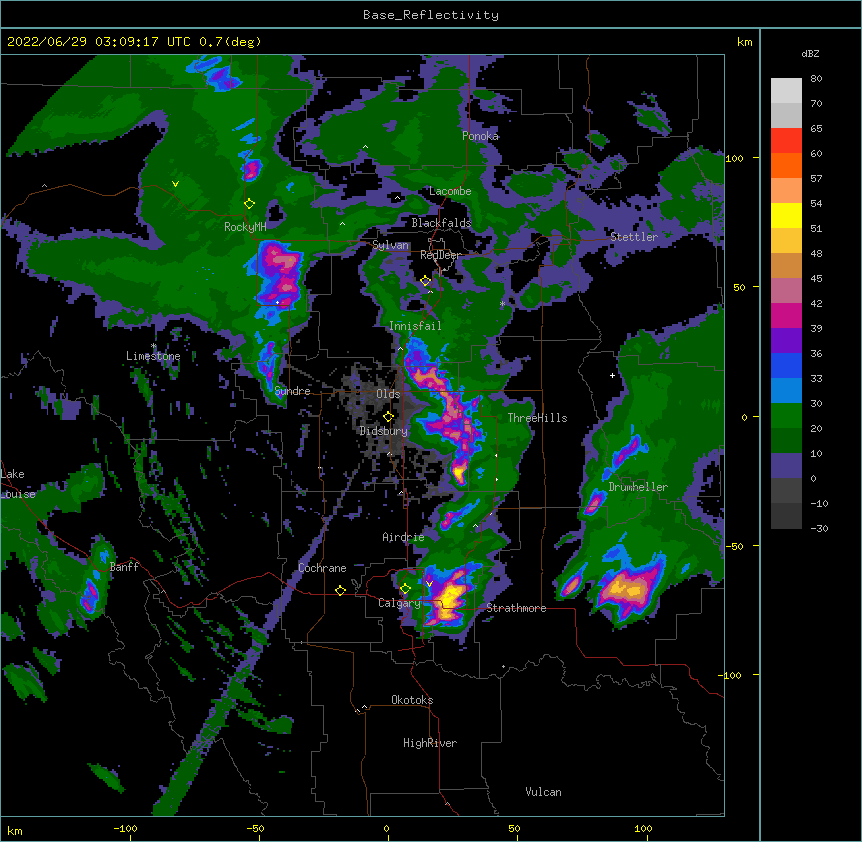The width and height of the screenshot is (862, 842).
Task: Click the Limestone label
Action: pyautogui.click(x=153, y=356)
